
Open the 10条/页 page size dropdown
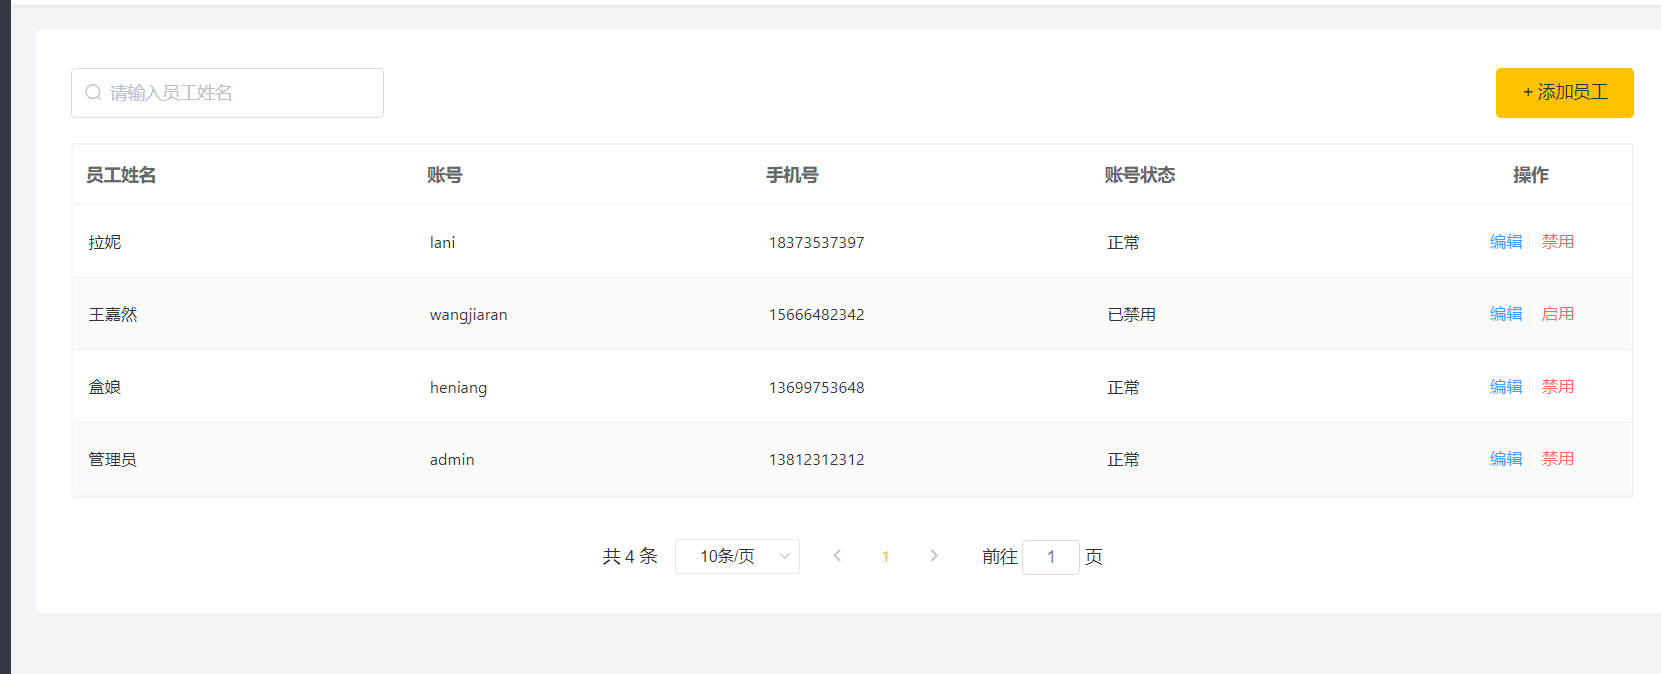point(737,556)
